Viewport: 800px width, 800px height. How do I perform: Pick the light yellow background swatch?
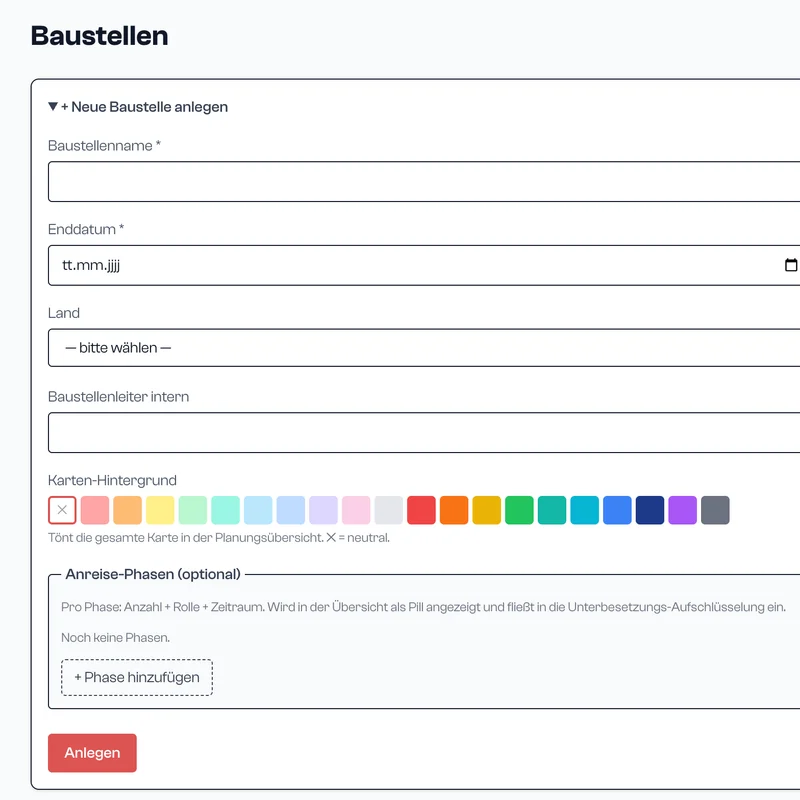point(160,510)
